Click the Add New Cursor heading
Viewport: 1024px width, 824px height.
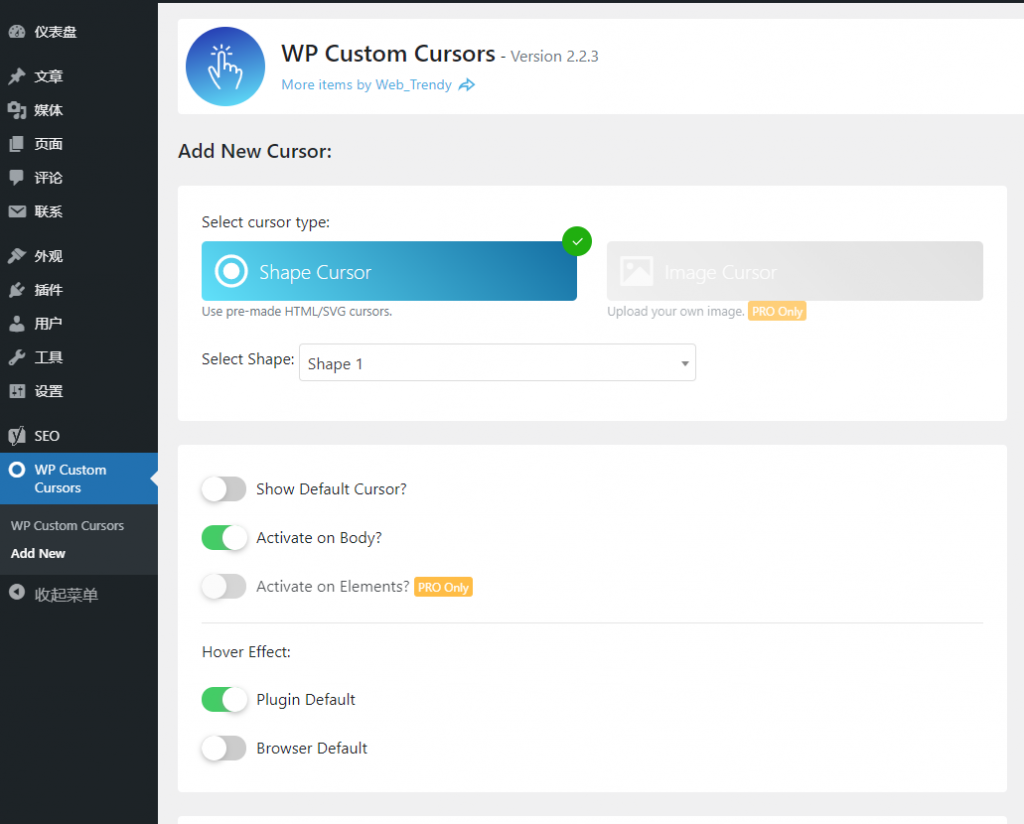coord(255,151)
